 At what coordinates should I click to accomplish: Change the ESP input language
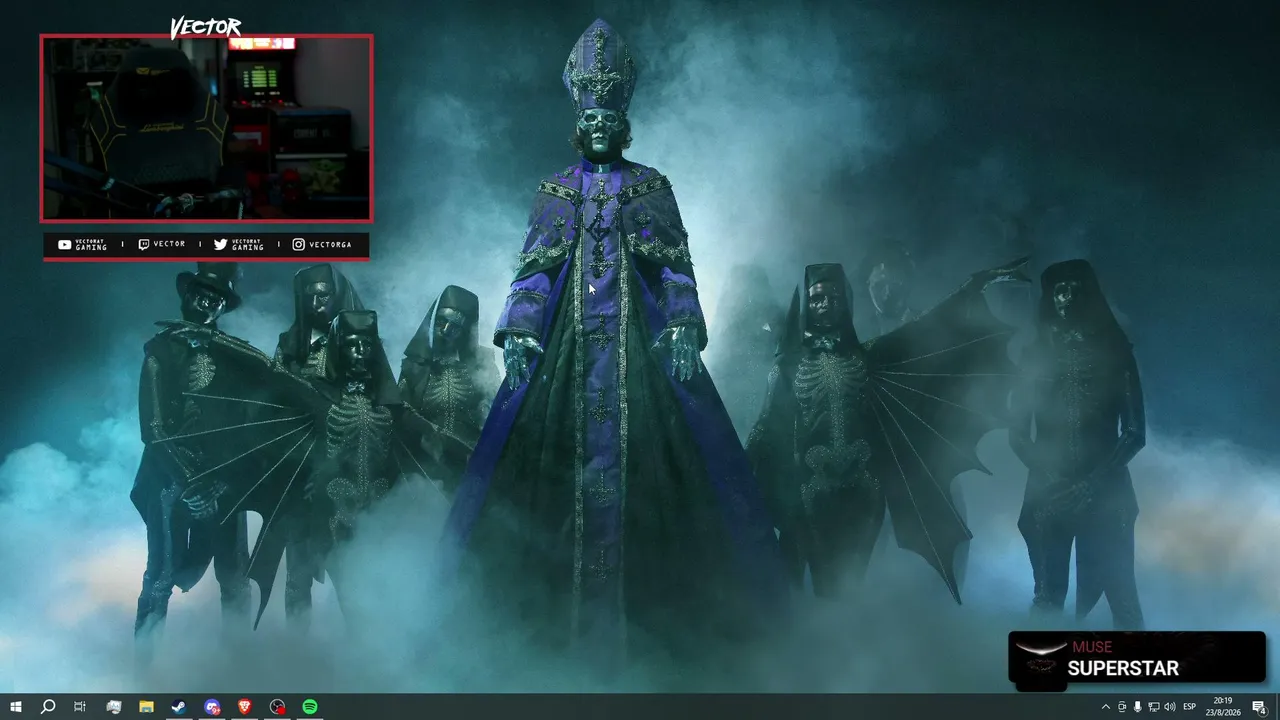pos(1190,707)
